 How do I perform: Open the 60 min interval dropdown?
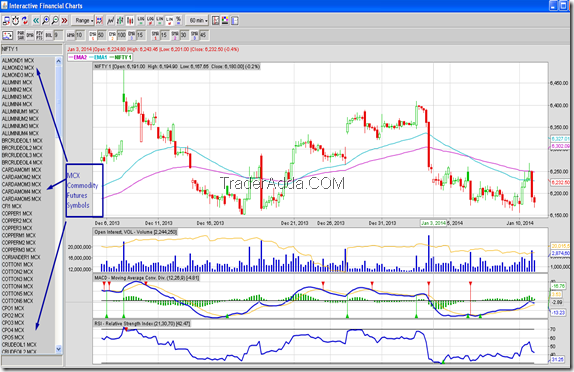coord(197,21)
